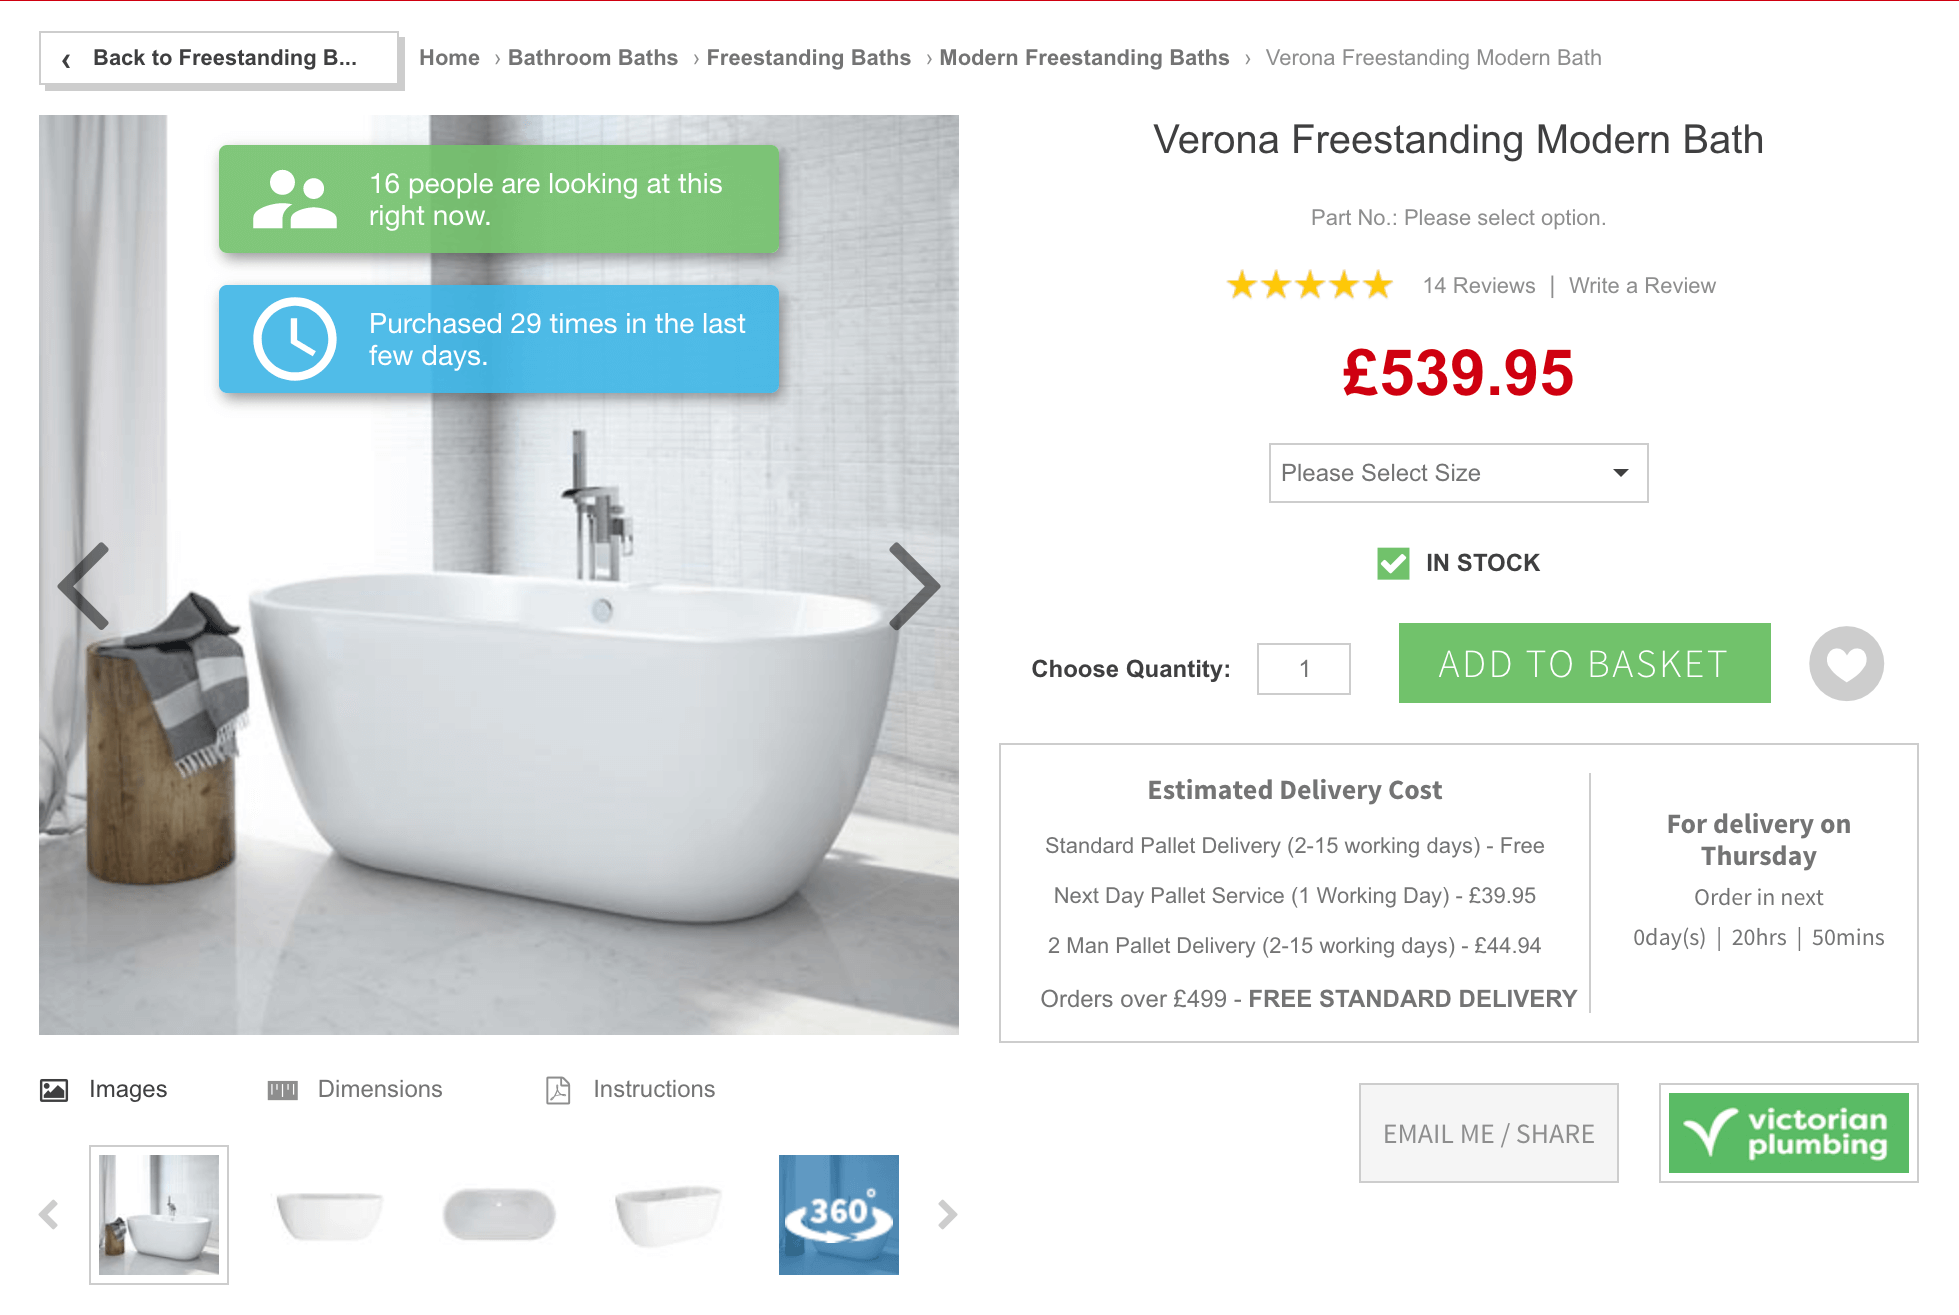This screenshot has width=1959, height=1315.
Task: Click the clock icon on purchase banner
Action: click(x=295, y=339)
